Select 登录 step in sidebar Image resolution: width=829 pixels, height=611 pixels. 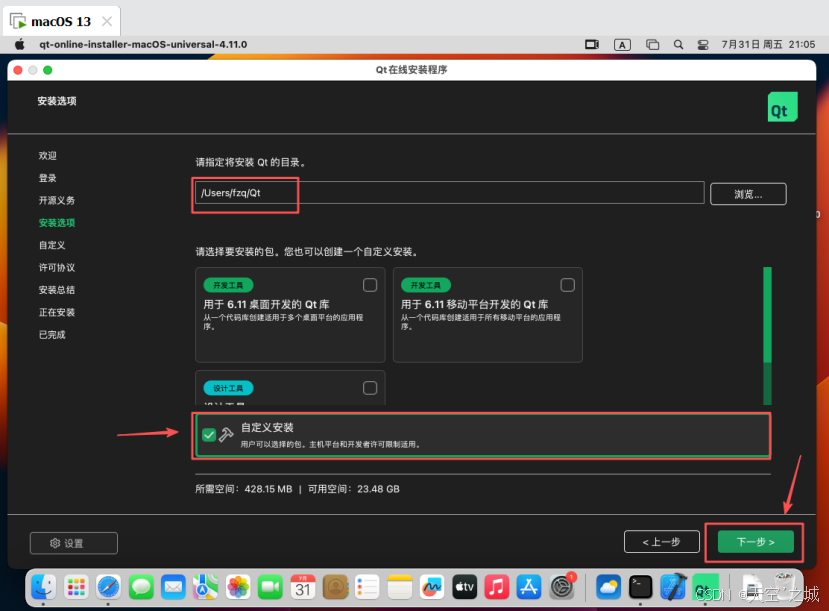tap(48, 178)
